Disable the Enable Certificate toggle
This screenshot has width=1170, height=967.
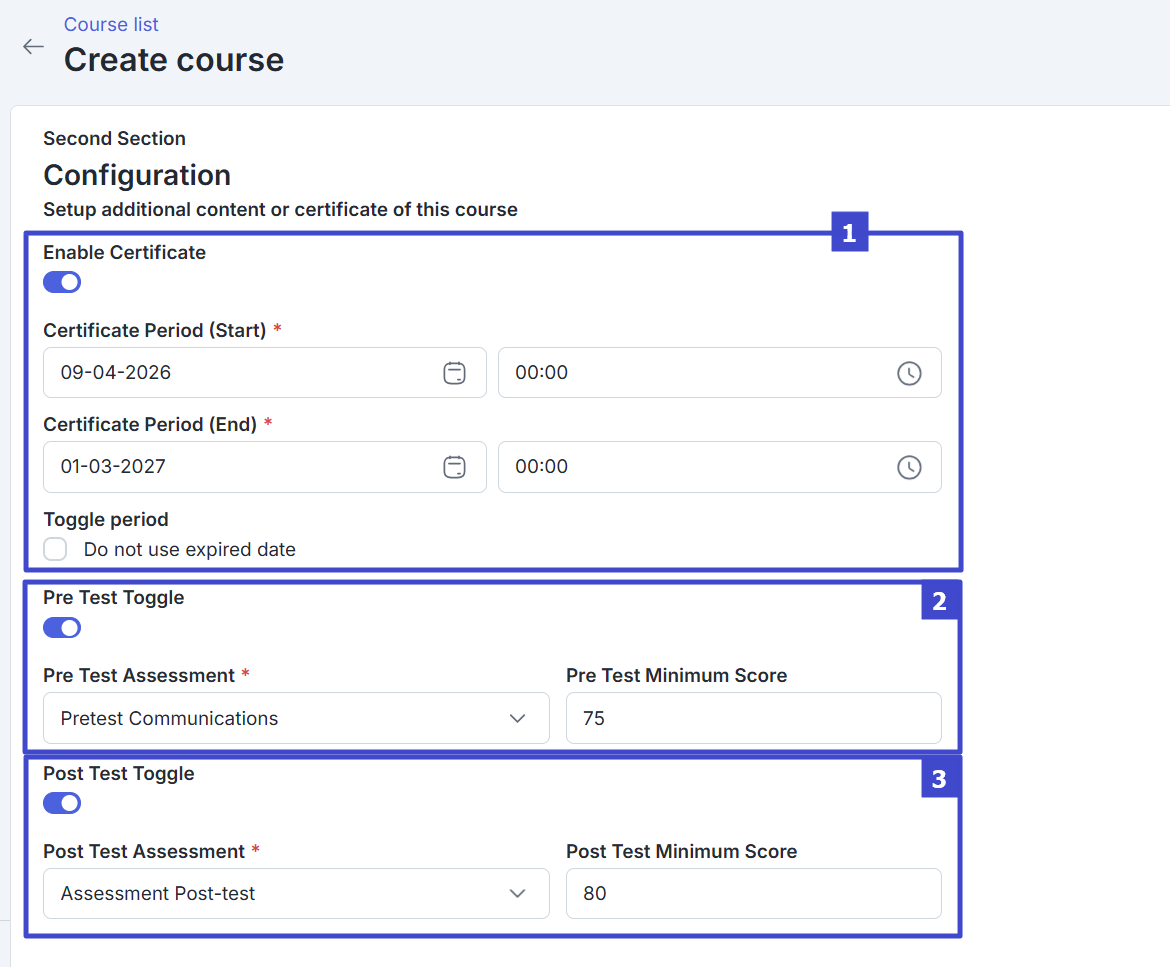click(x=62, y=283)
